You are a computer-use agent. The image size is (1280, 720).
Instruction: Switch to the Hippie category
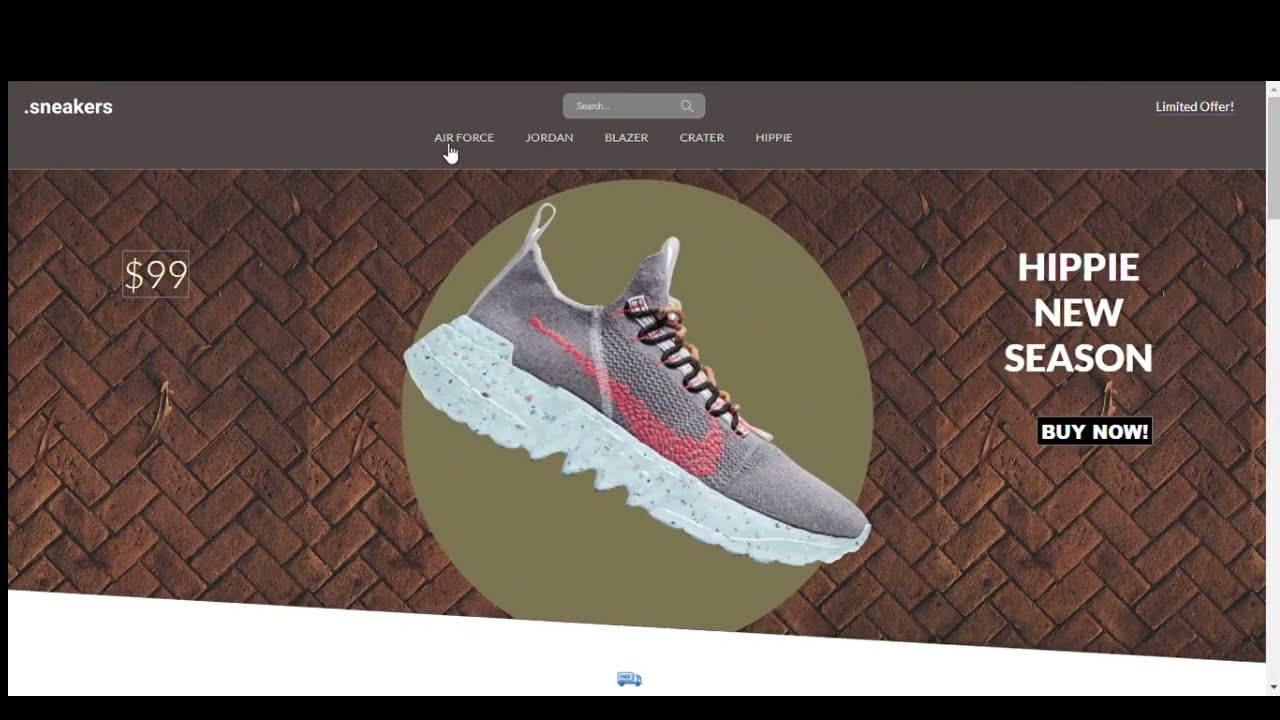pyautogui.click(x=774, y=138)
